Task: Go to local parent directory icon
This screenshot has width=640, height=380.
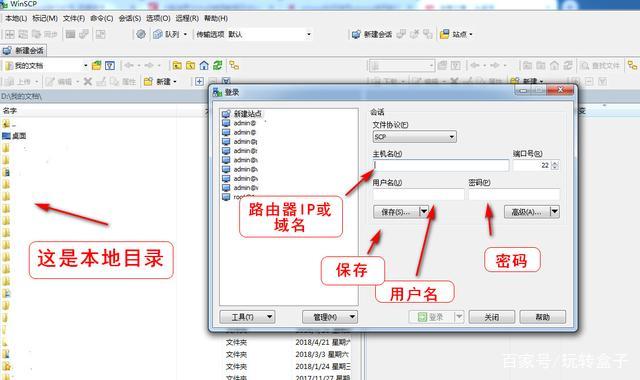Action: pyautogui.click(x=177, y=65)
